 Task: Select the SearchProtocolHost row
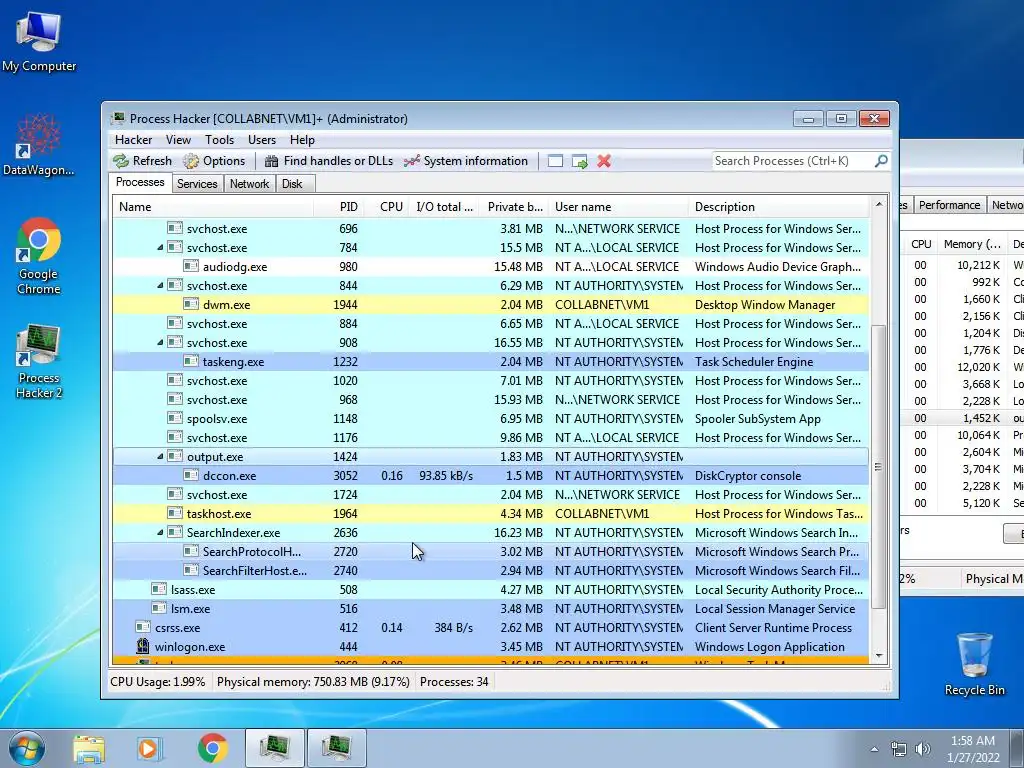(491, 551)
